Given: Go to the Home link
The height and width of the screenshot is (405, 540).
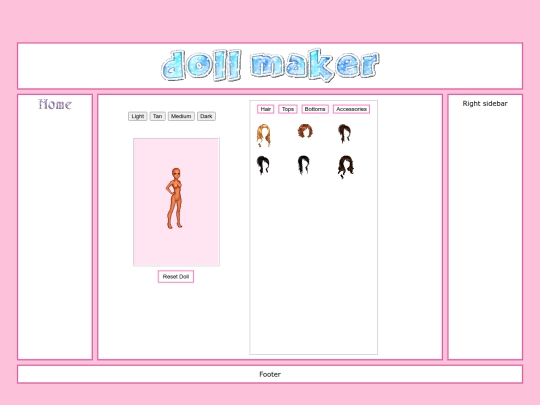Looking at the screenshot, I should [55, 104].
